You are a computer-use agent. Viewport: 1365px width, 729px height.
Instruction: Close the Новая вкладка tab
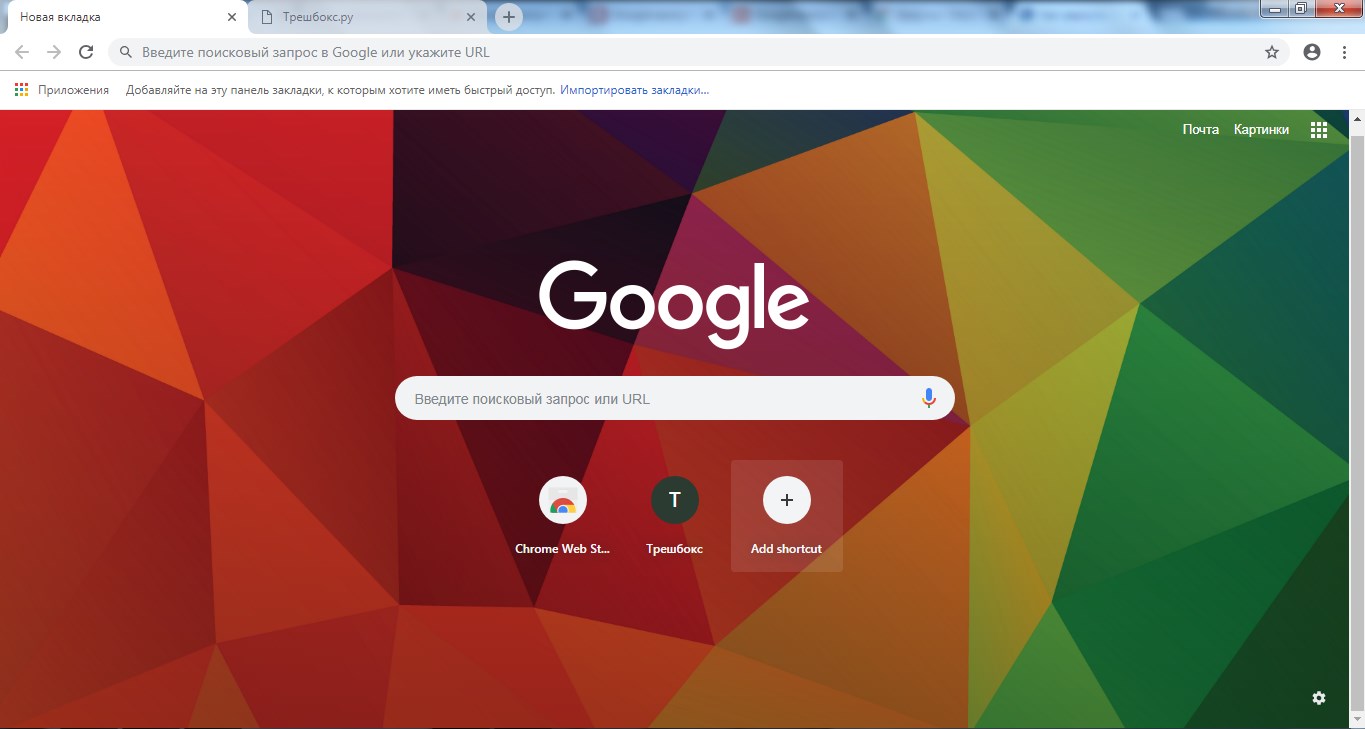[x=232, y=17]
